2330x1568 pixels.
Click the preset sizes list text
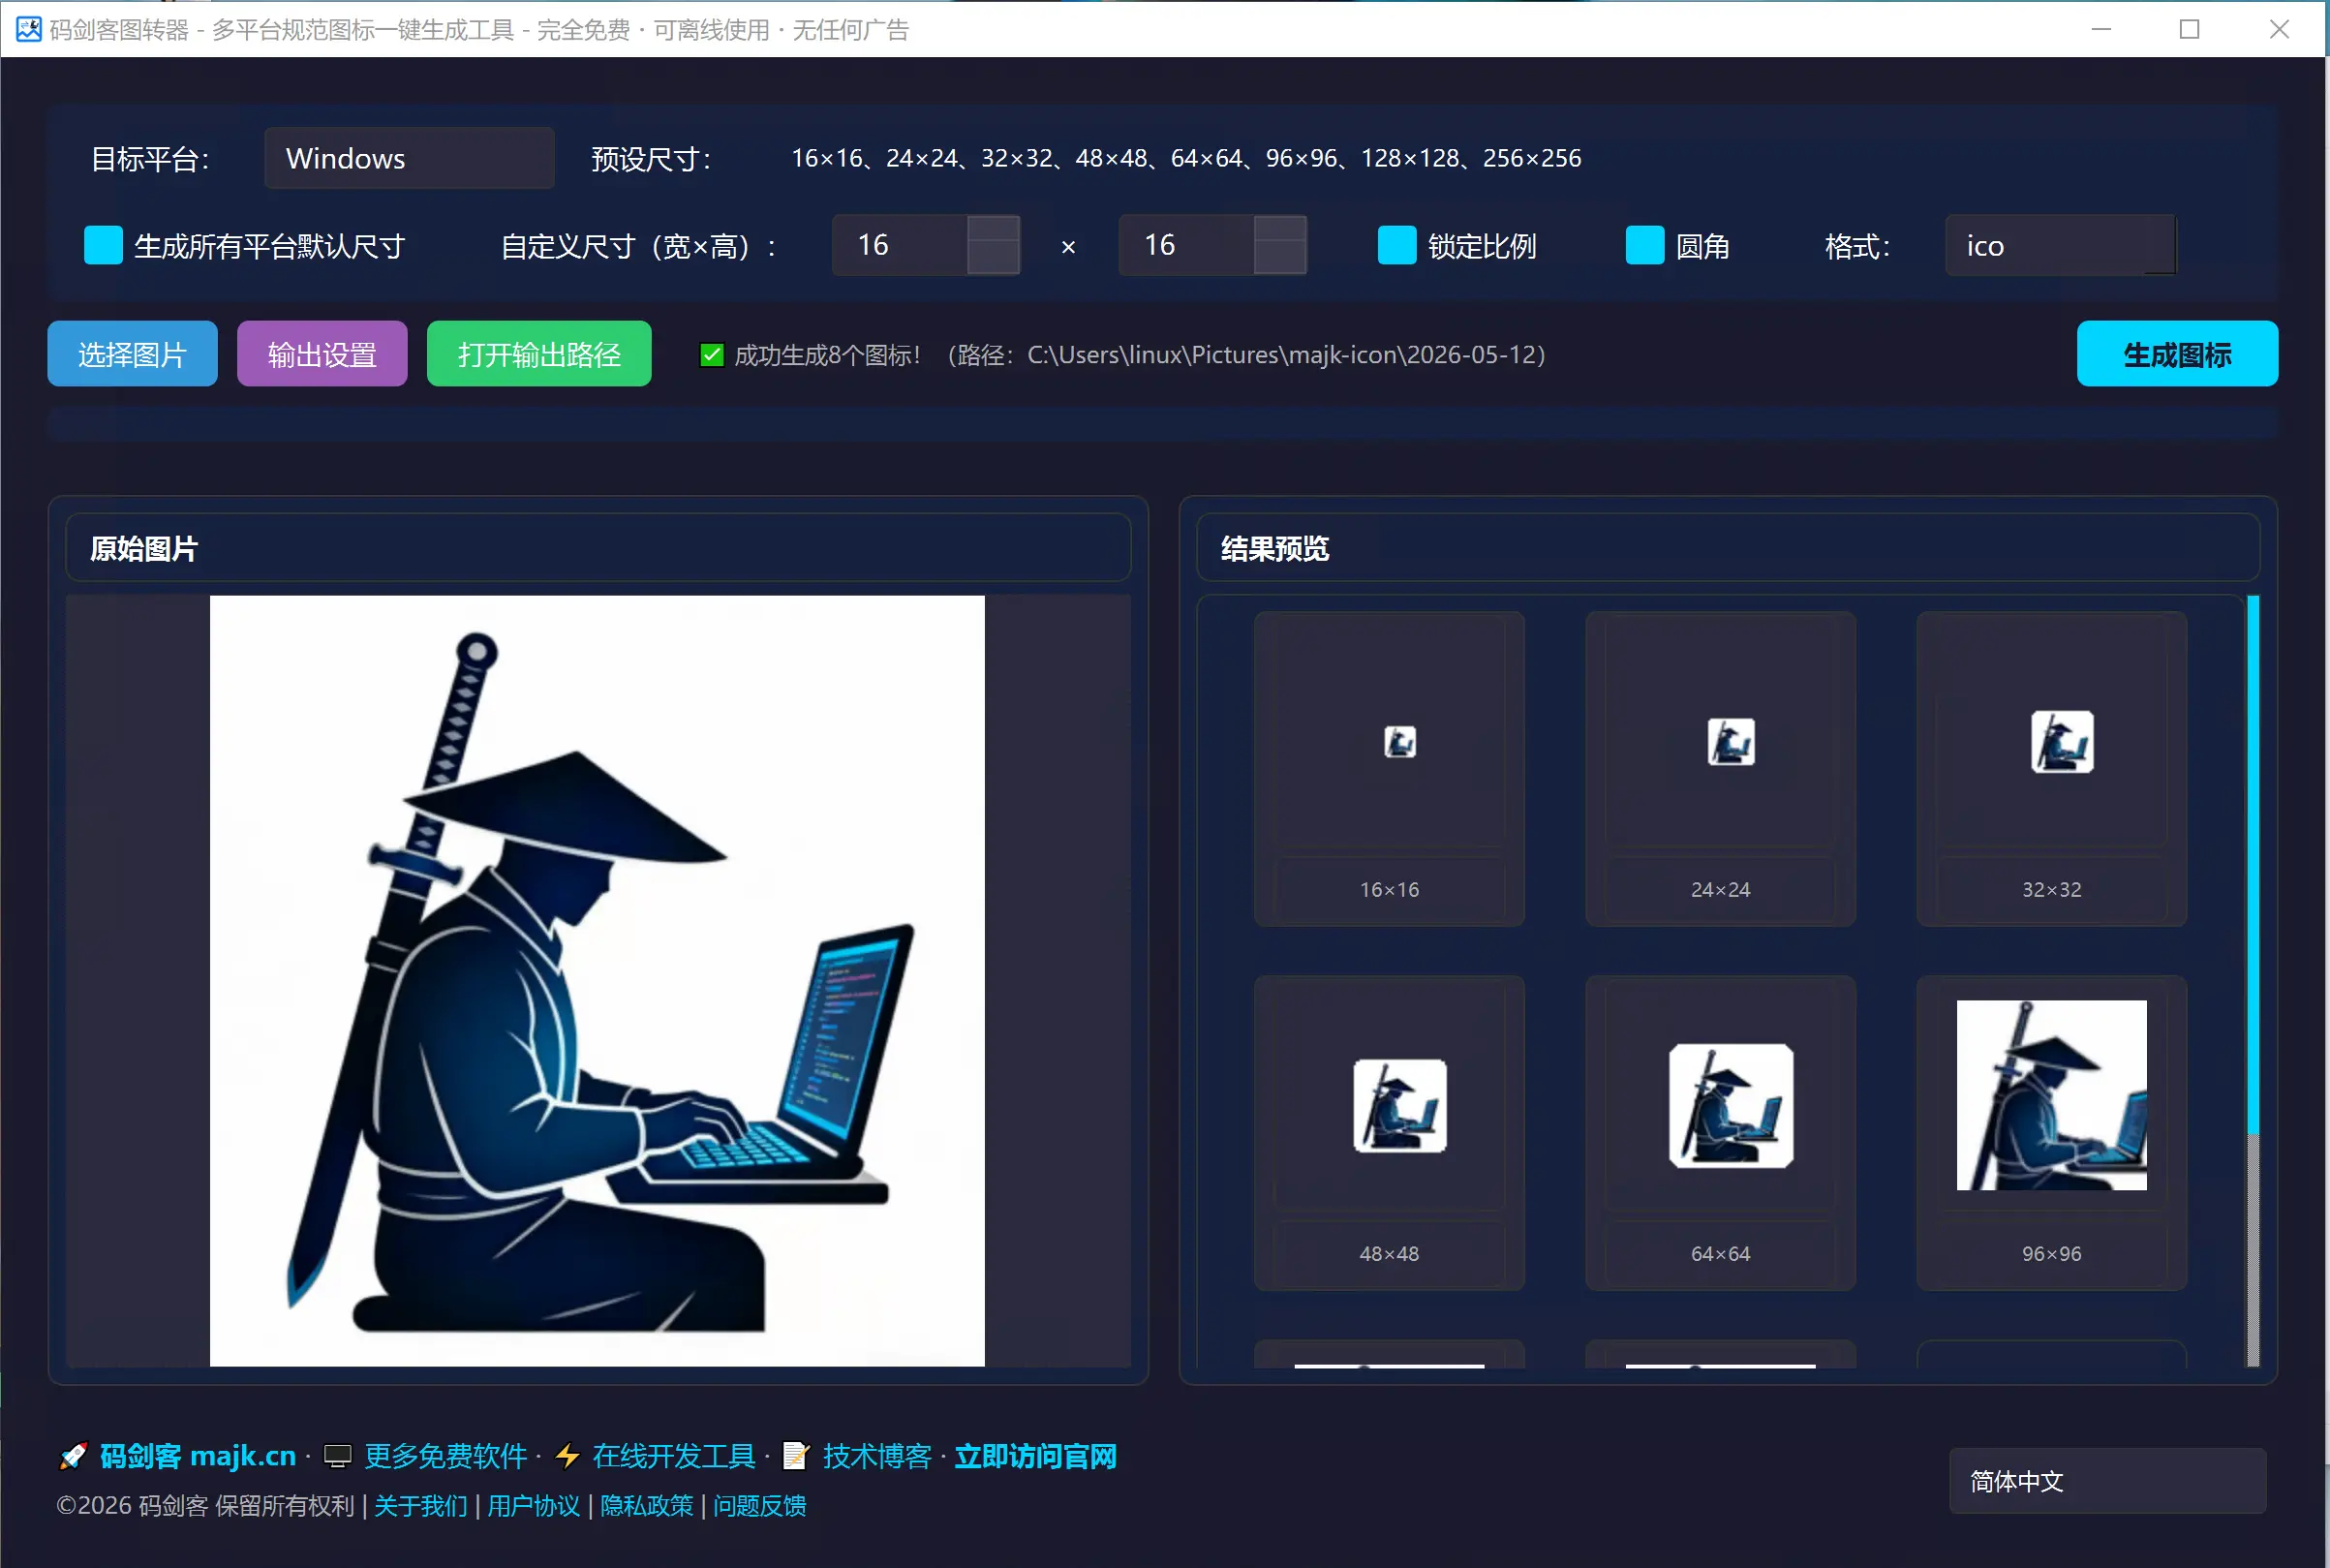click(1186, 158)
